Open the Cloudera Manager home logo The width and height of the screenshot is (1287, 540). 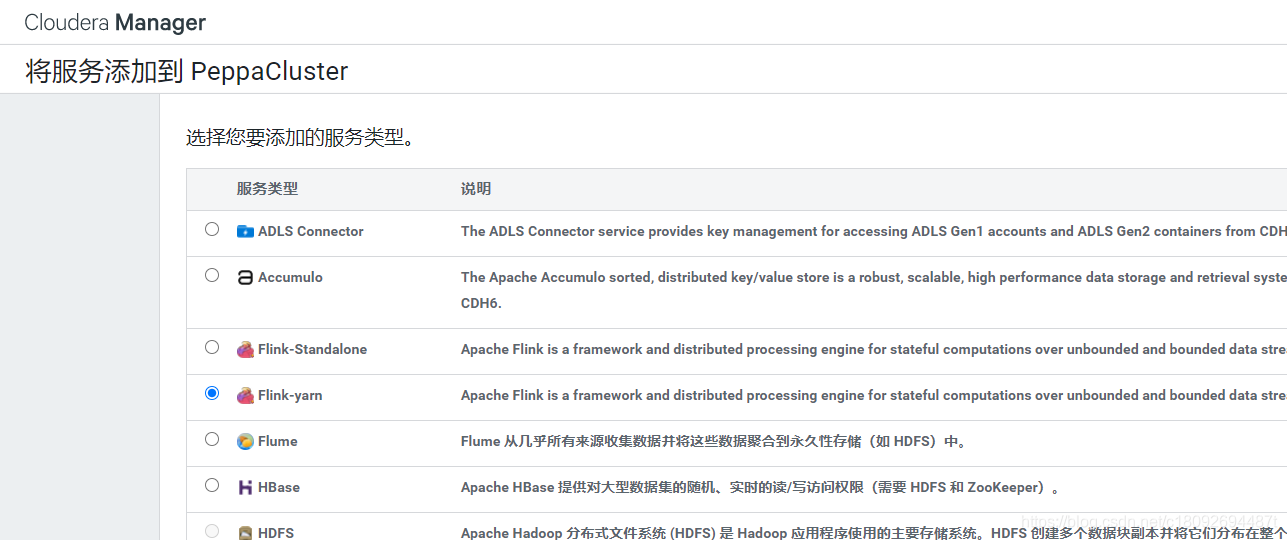pyautogui.click(x=115, y=22)
